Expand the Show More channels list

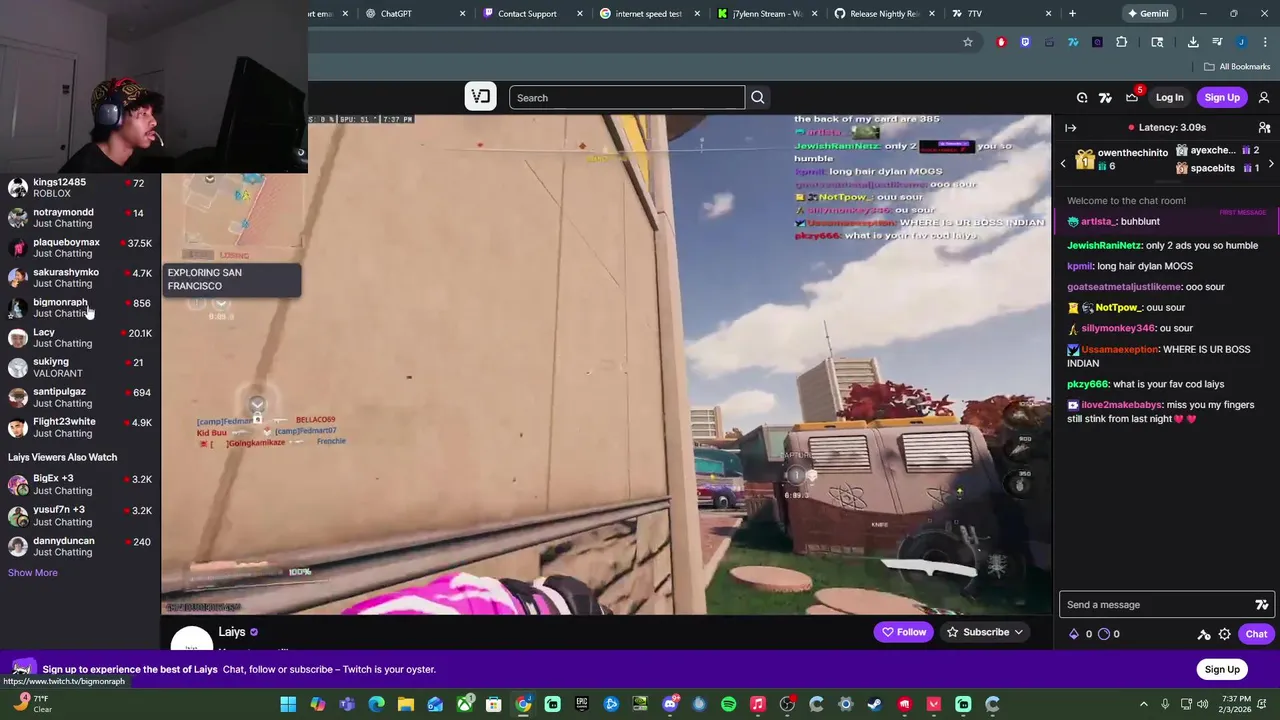click(33, 573)
